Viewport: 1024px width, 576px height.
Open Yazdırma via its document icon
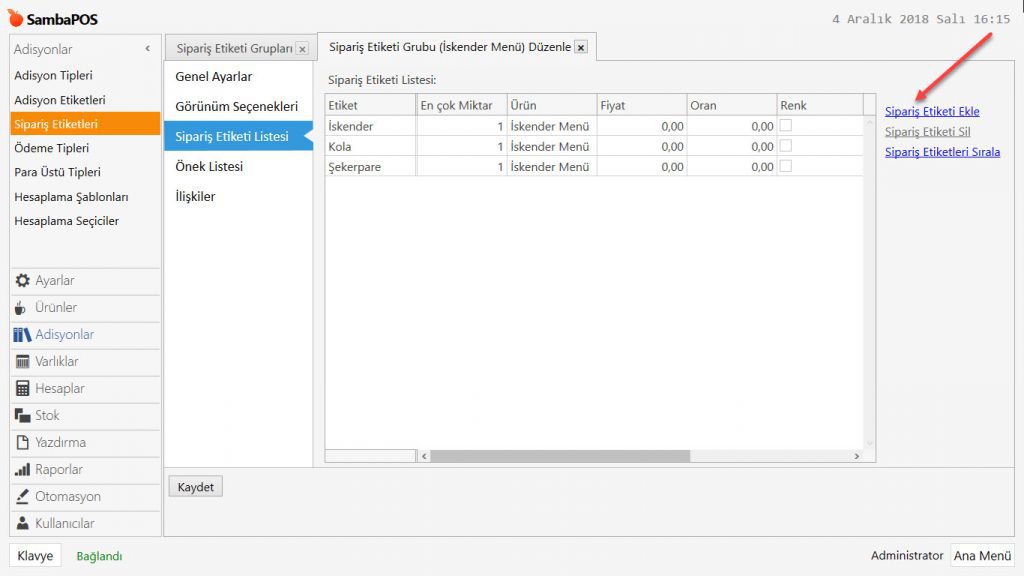(x=22, y=443)
